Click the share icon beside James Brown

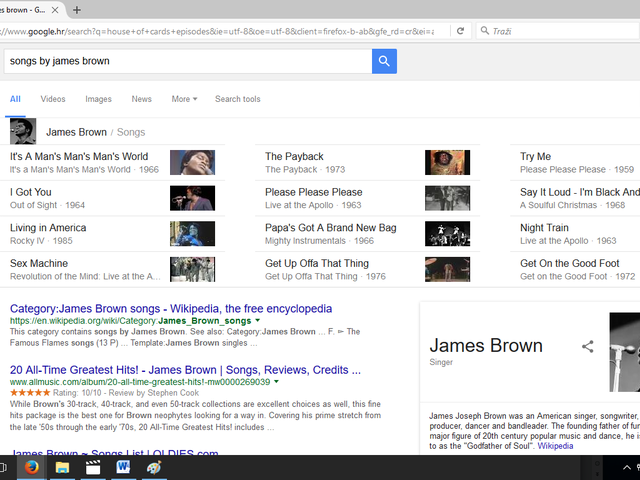(x=587, y=347)
